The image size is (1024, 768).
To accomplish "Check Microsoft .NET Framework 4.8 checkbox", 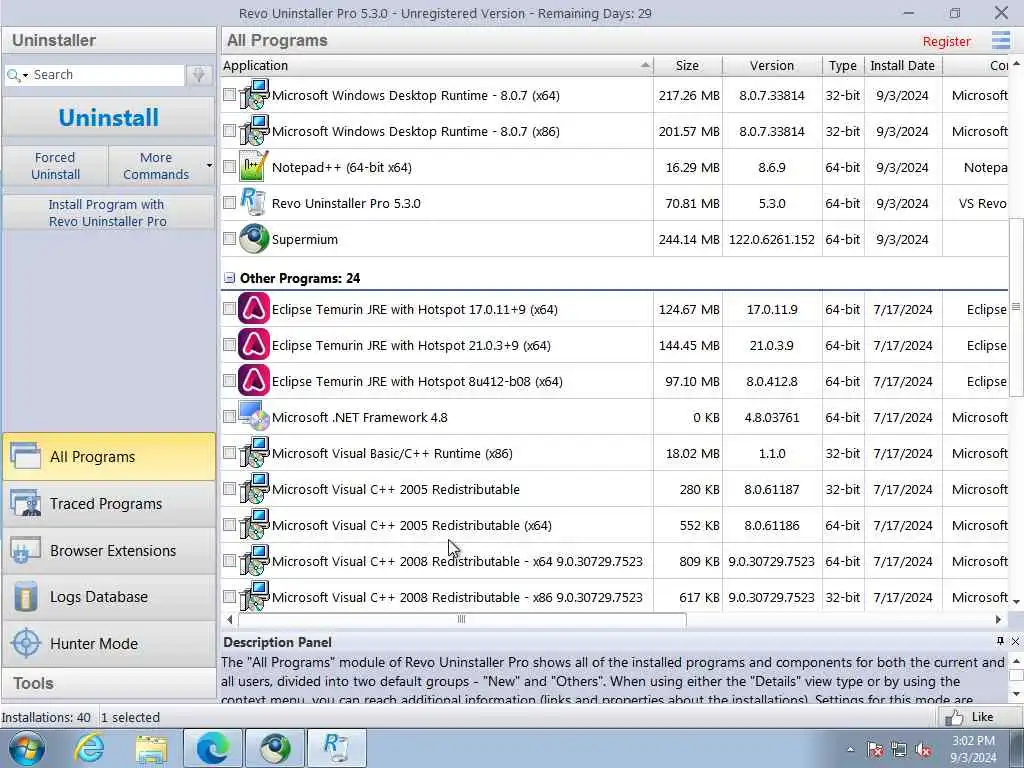I will (x=229, y=417).
